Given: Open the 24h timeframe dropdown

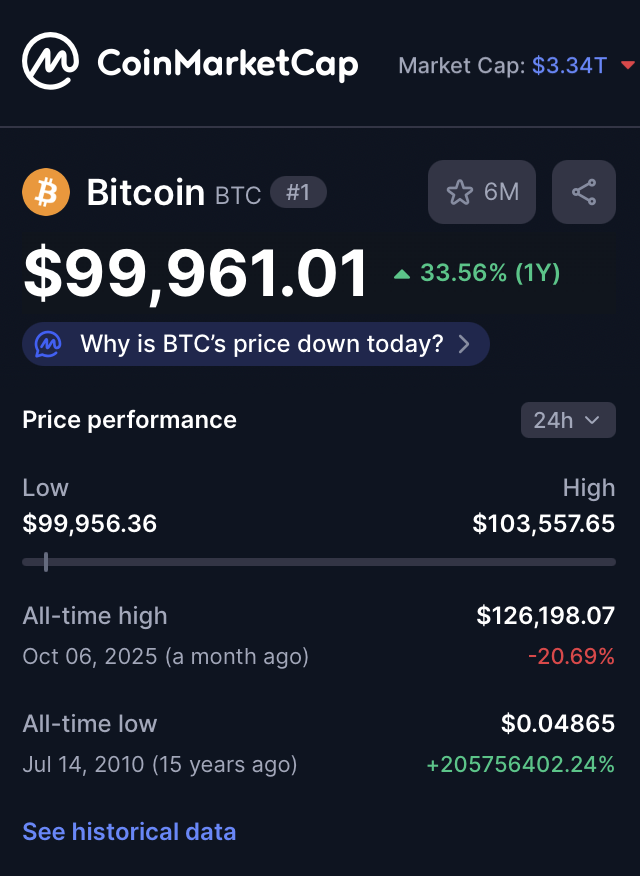Looking at the screenshot, I should (x=567, y=420).
